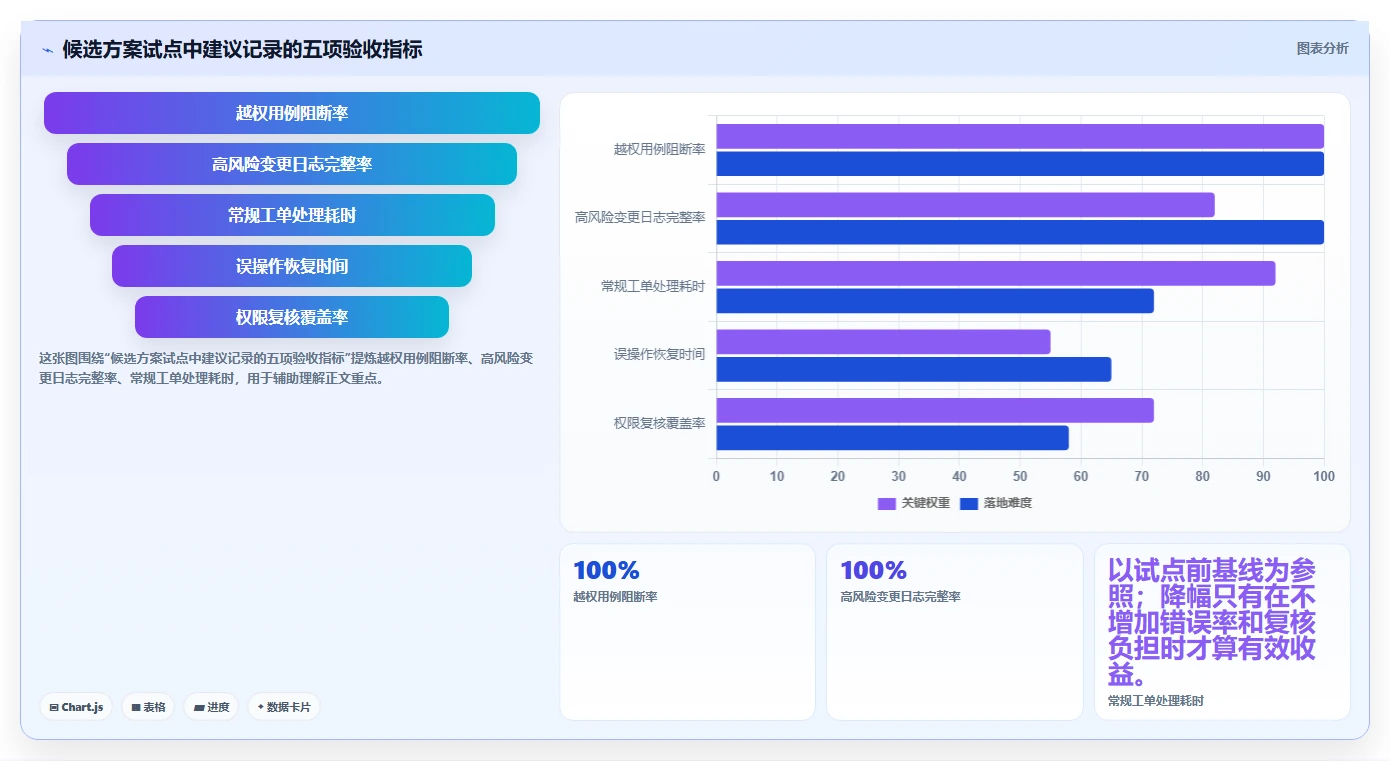Click the 100% value on 越权用例阻断率 card
This screenshot has width=1390, height=761.
(606, 571)
